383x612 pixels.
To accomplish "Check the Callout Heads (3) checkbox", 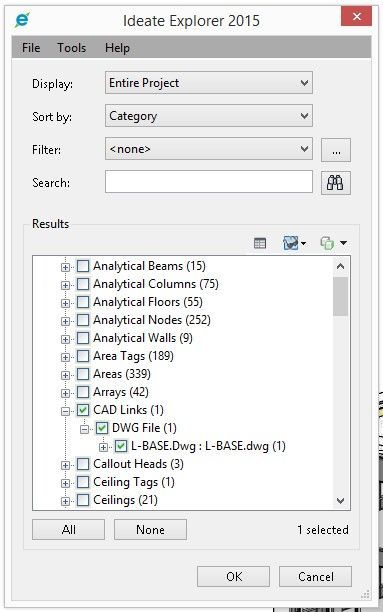I will tap(83, 464).
